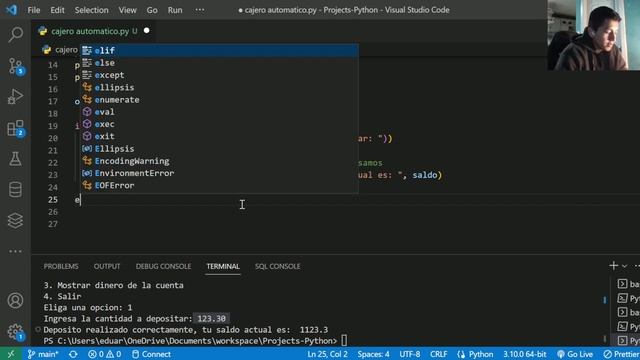Open the Extensions view
This screenshot has width=640, height=360.
pyautogui.click(x=16, y=128)
